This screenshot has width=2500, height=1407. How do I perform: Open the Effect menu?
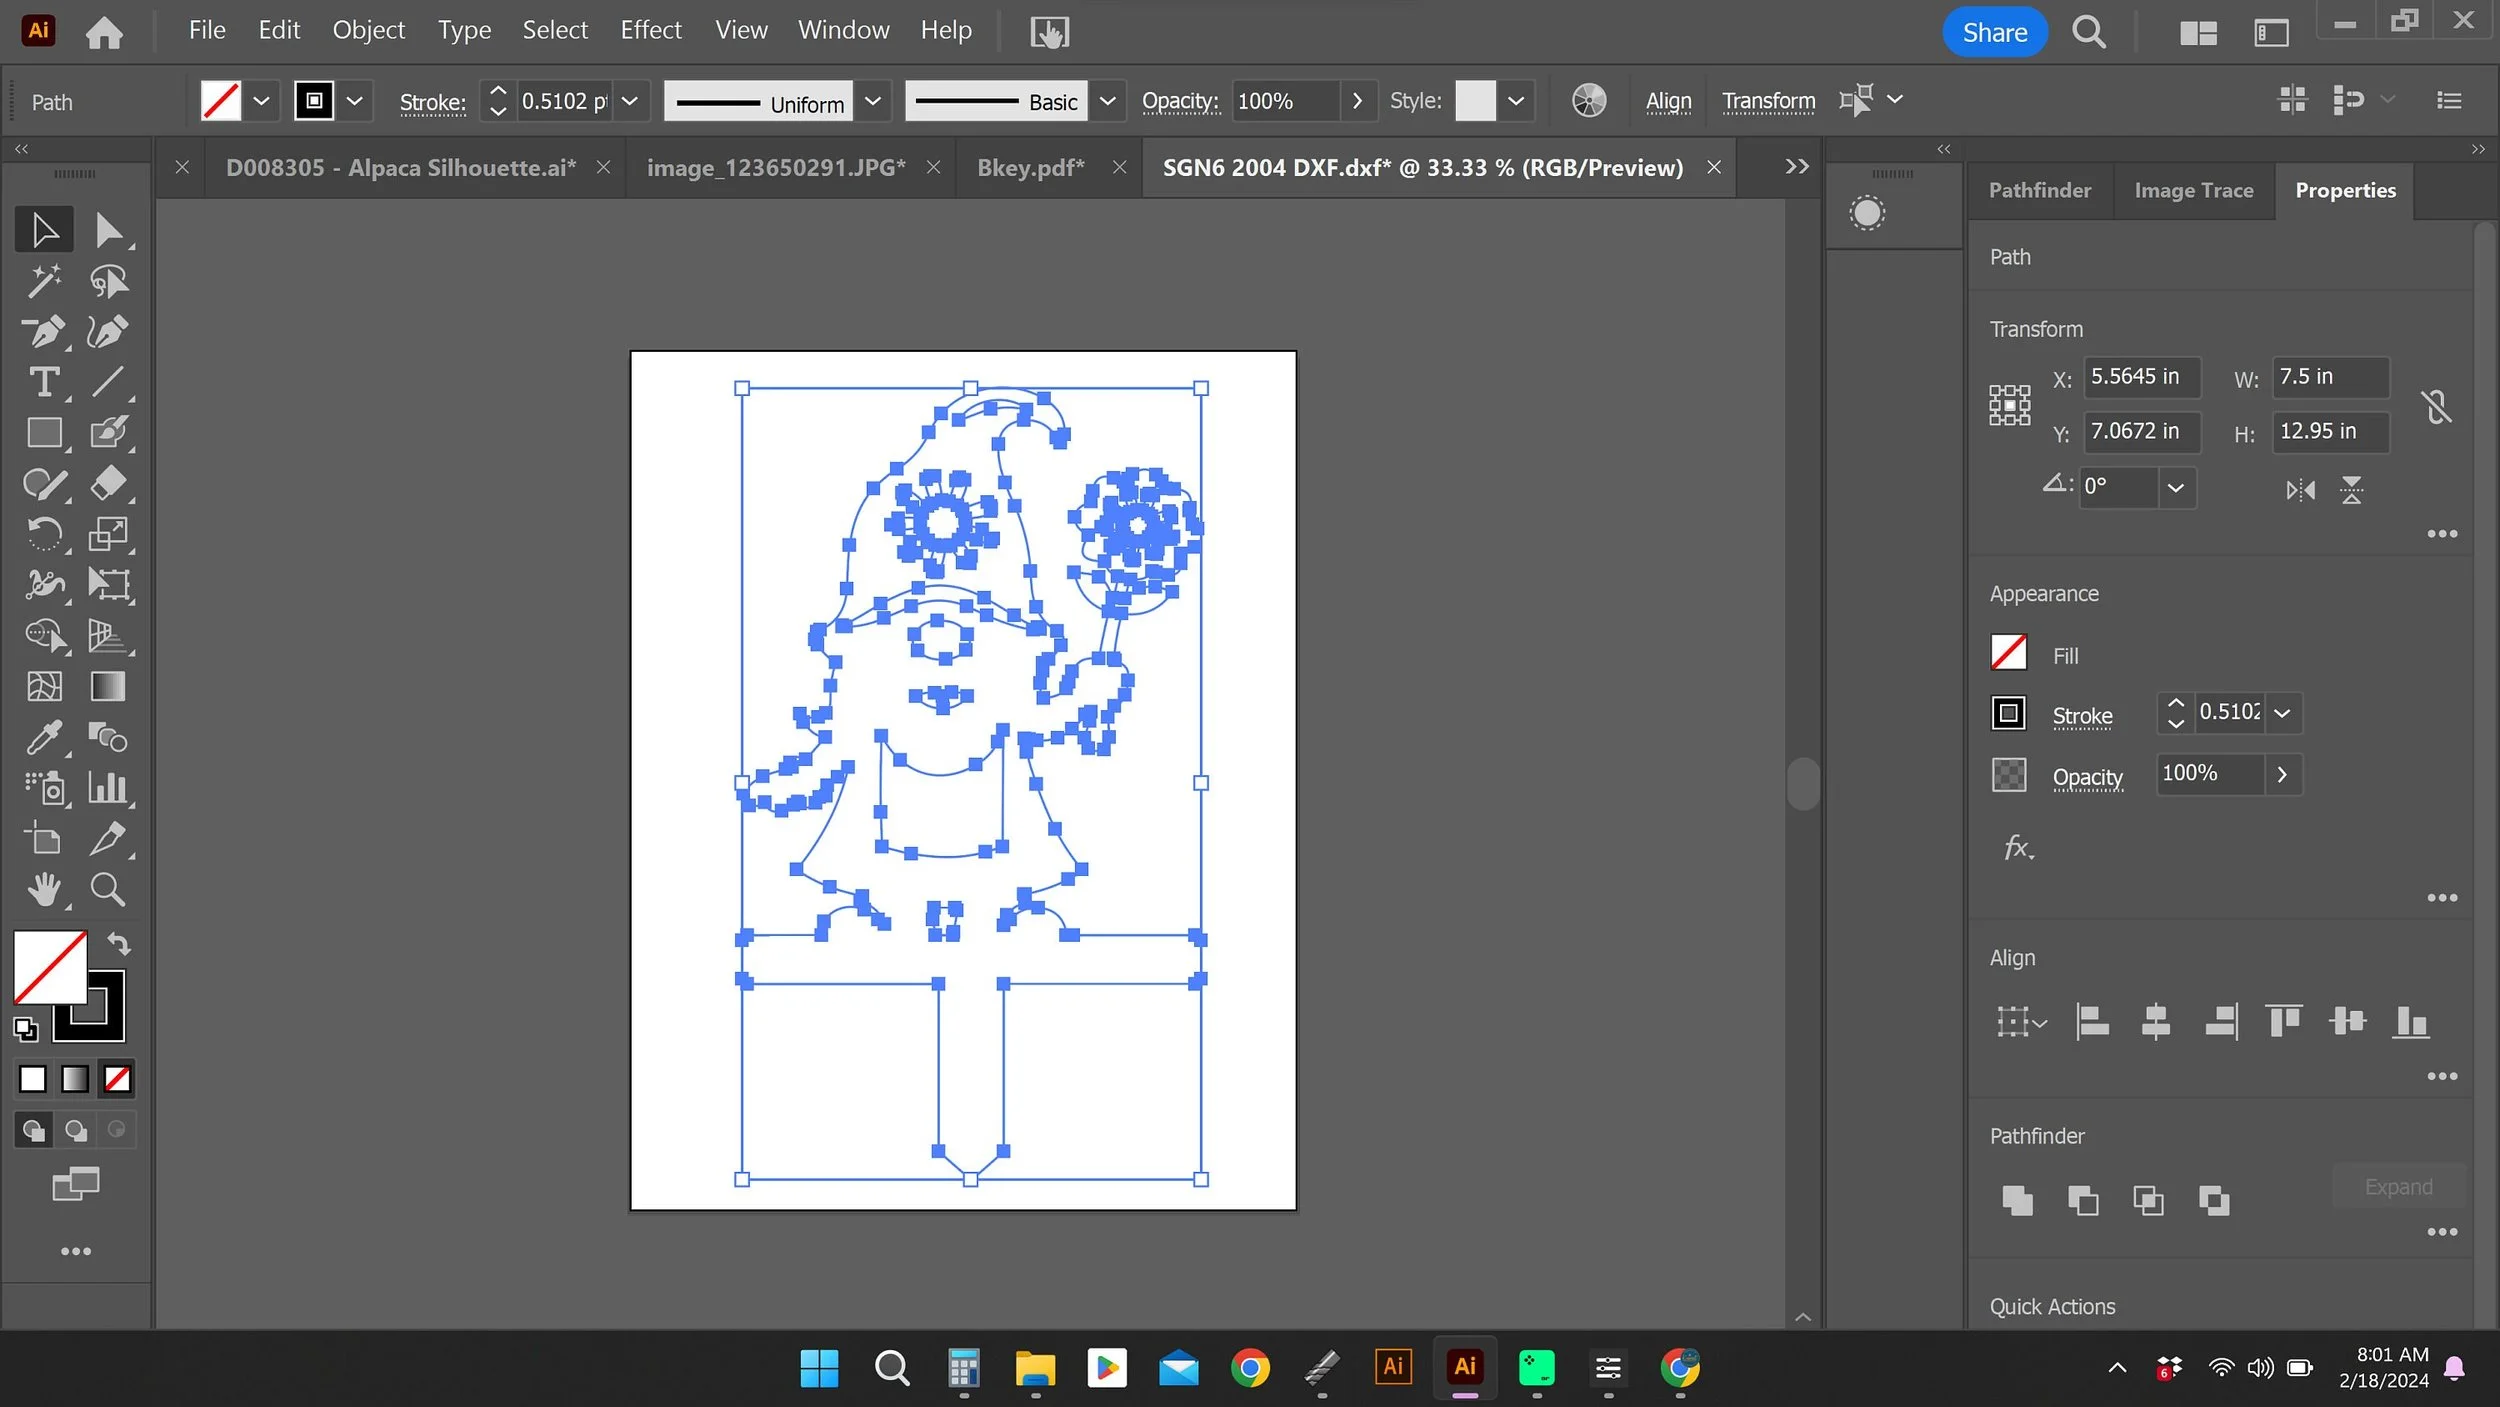(x=650, y=30)
